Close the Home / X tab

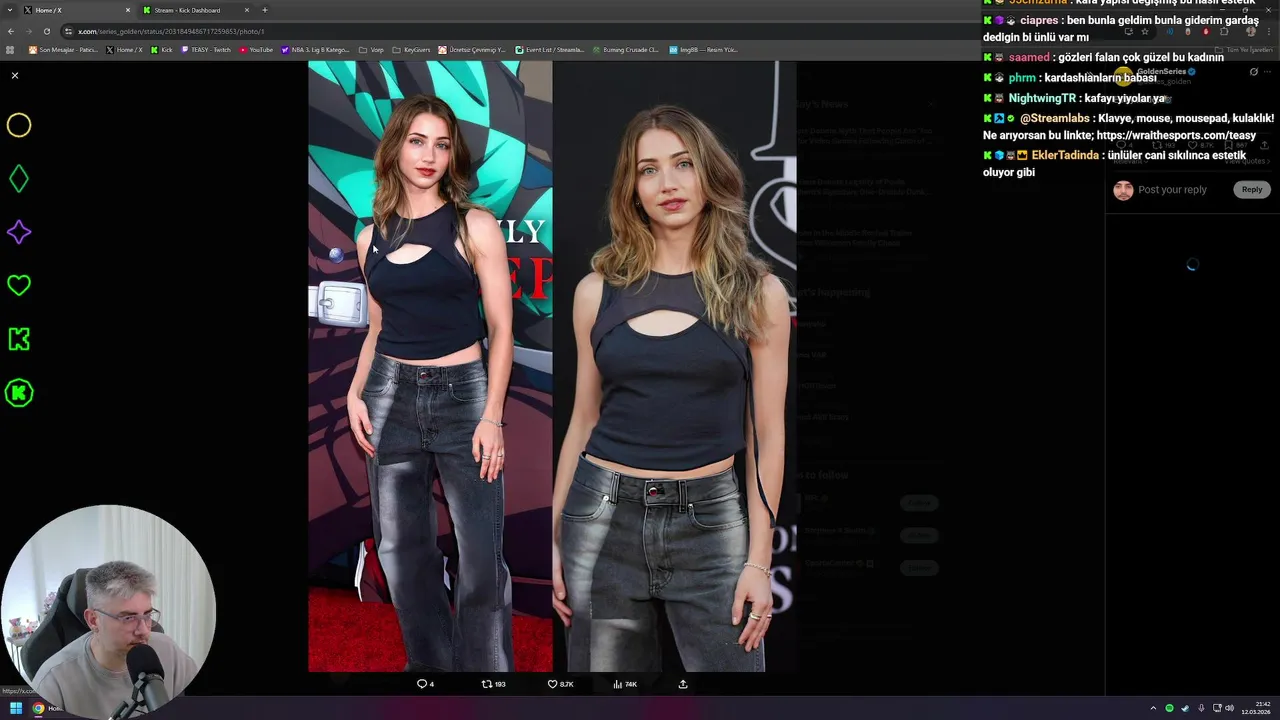(127, 10)
